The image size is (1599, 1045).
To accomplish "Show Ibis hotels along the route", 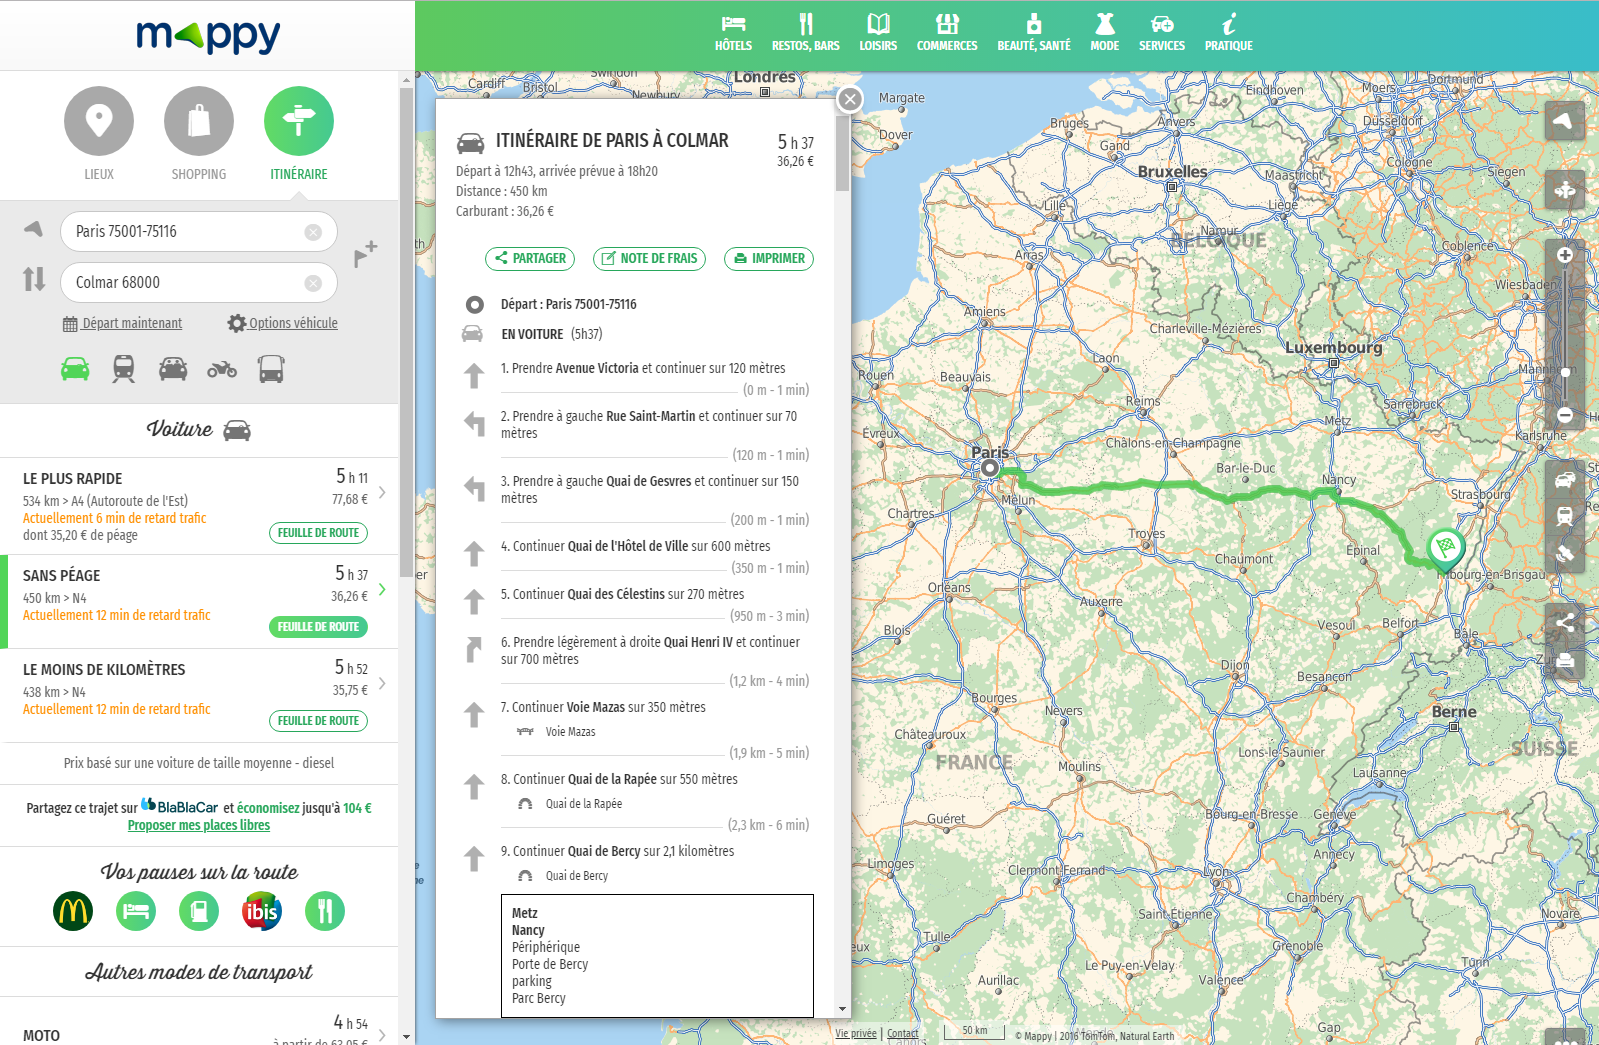I will point(262,911).
